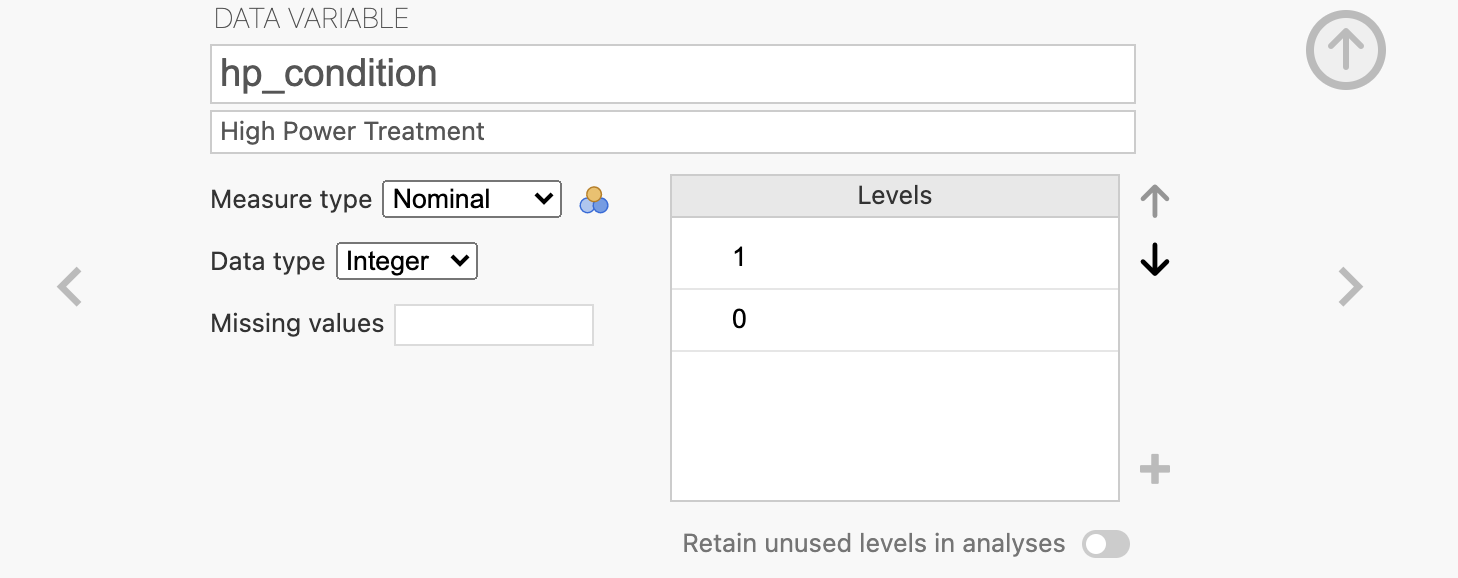Image resolution: width=1458 pixels, height=578 pixels.
Task: Click the Measure type label text
Action: tap(291, 199)
